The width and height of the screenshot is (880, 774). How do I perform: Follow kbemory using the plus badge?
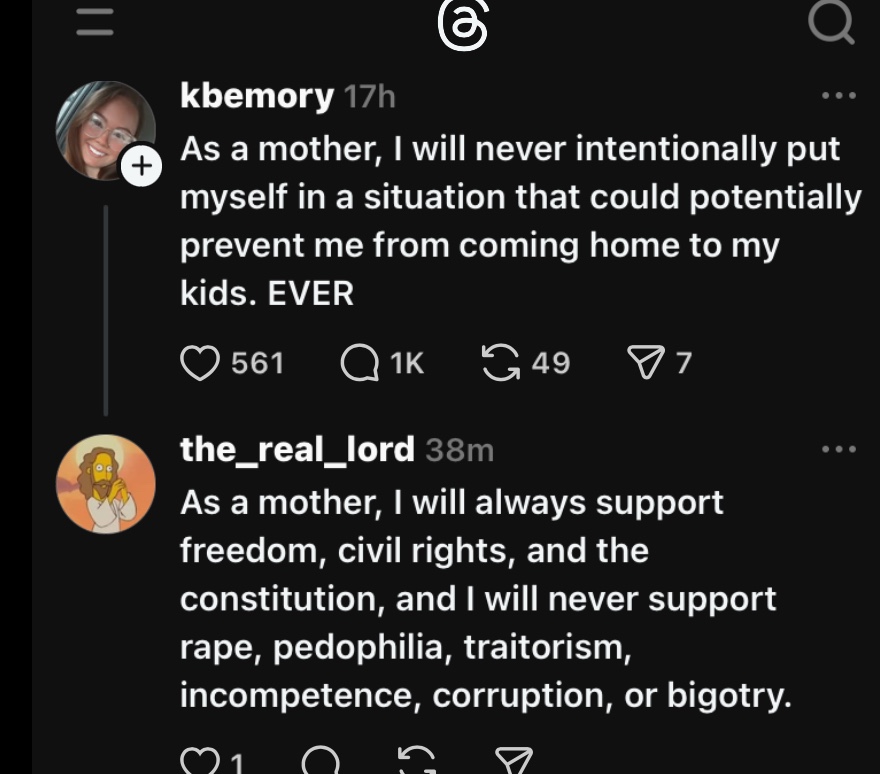click(x=141, y=167)
